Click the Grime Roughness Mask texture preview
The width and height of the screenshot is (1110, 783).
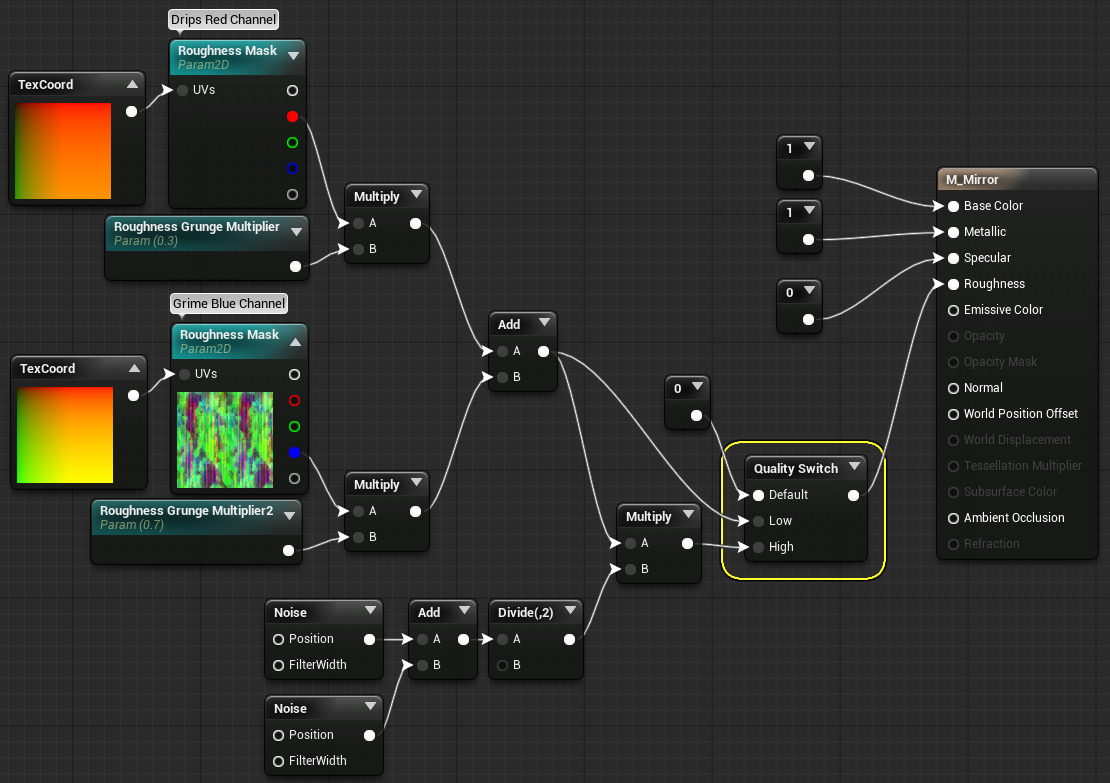coord(225,440)
